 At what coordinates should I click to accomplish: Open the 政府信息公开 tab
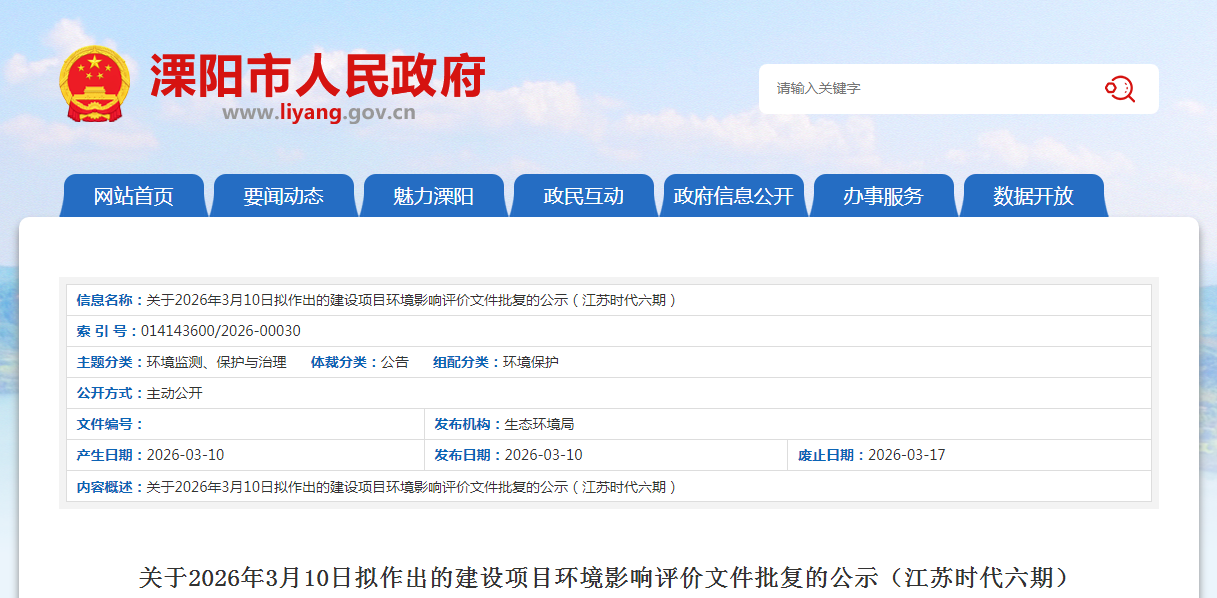[x=733, y=196]
